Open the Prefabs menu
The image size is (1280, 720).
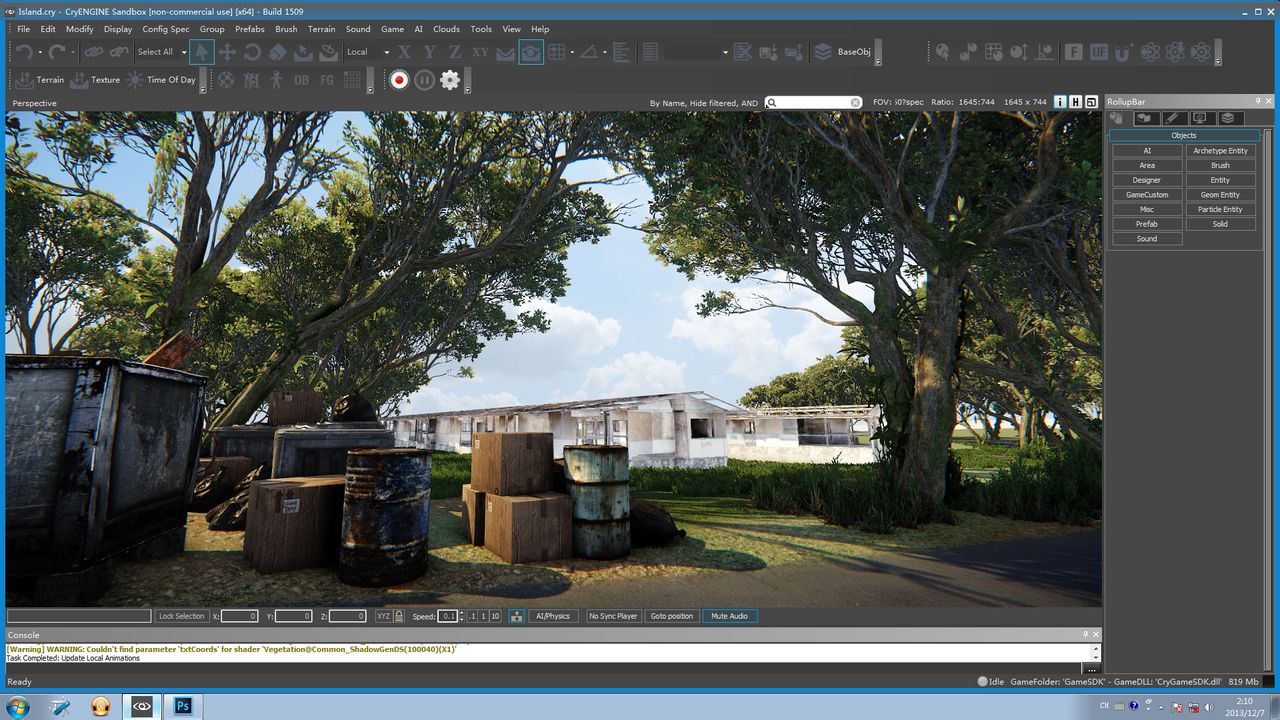click(250, 29)
